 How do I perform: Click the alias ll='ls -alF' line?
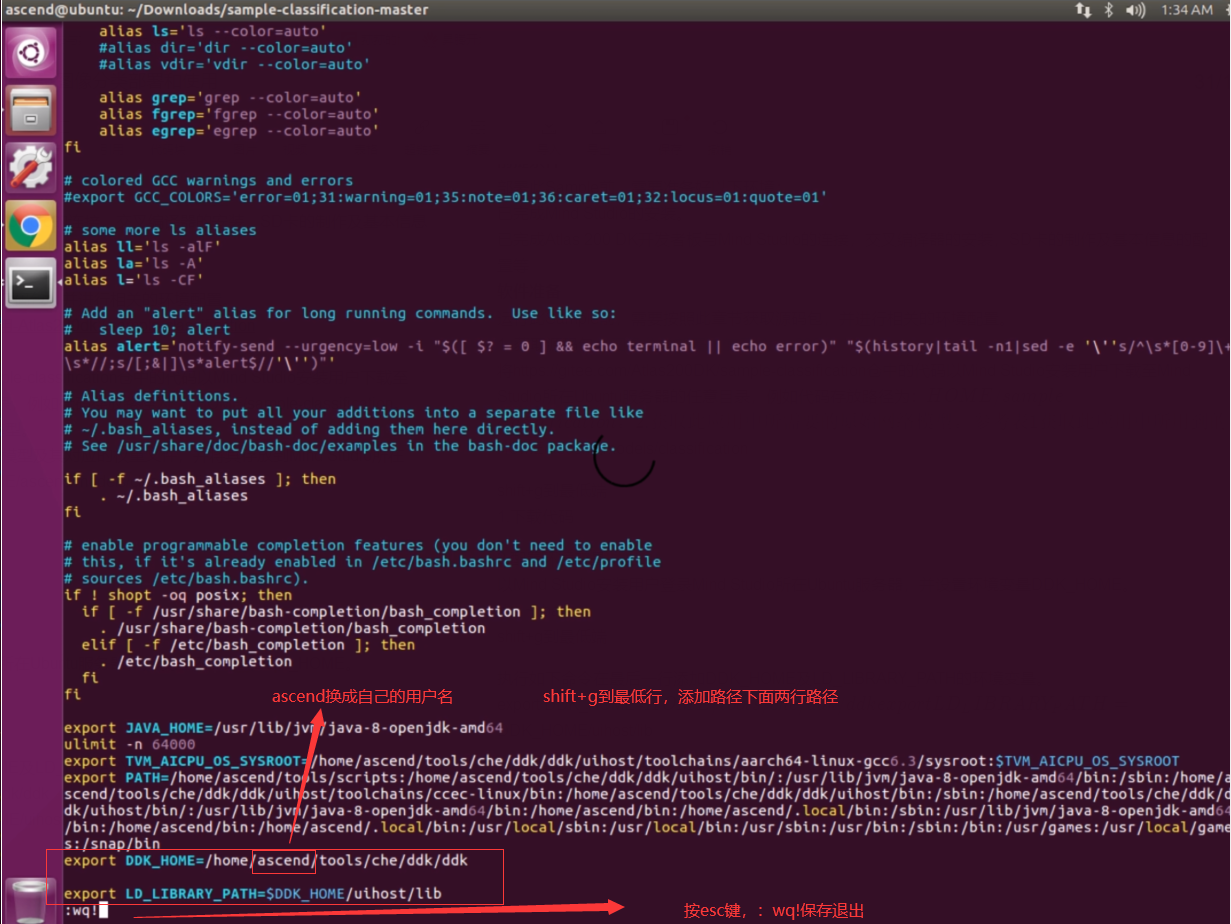pos(142,247)
